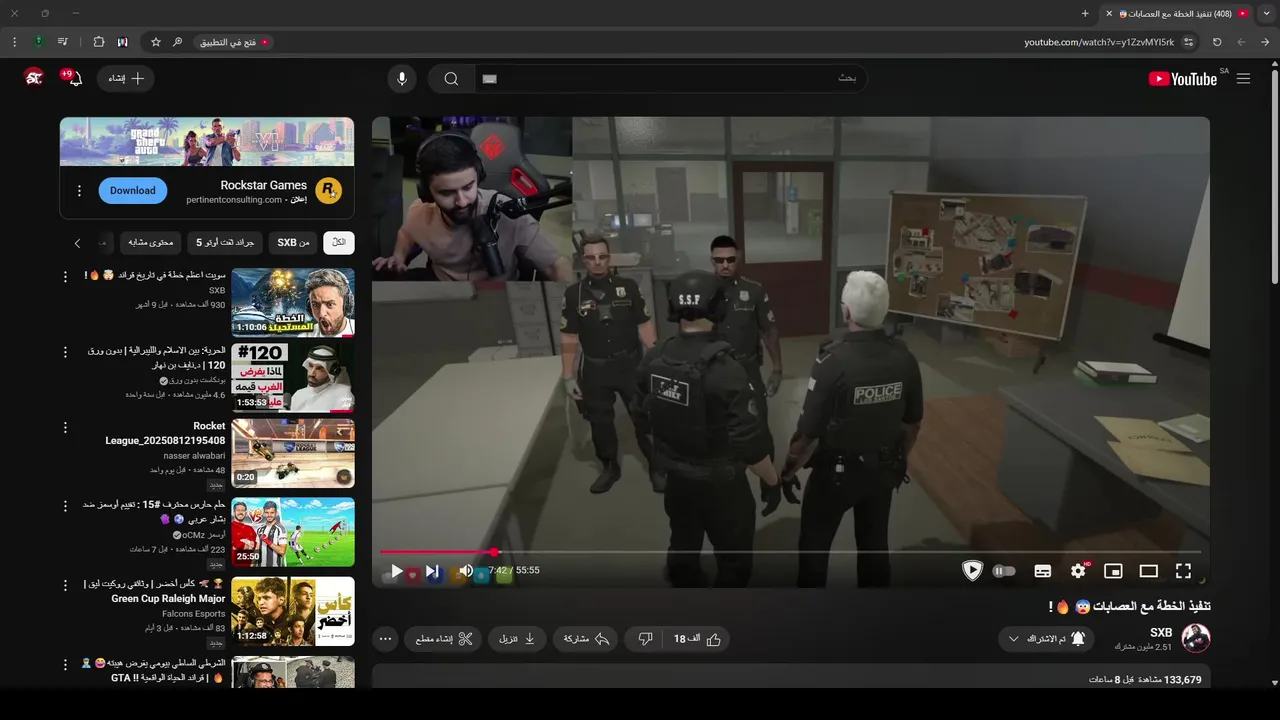The width and height of the screenshot is (1280, 720).
Task: Open the nasser alwabari channel name
Action: click(194, 456)
